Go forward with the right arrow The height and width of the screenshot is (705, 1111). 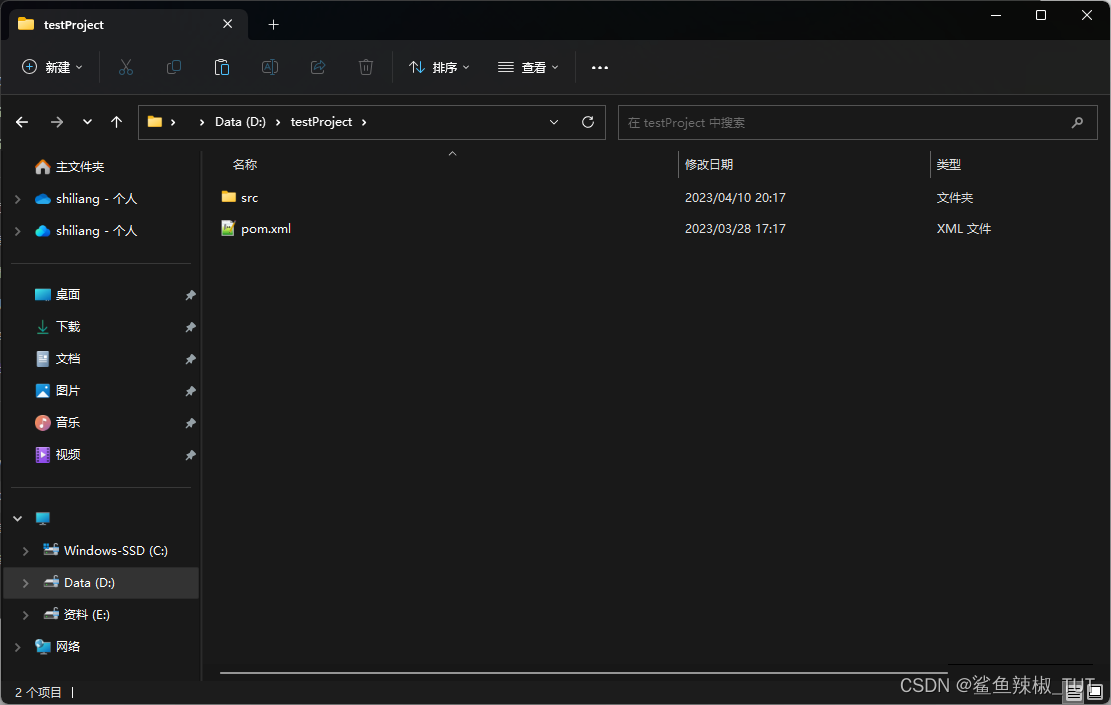(x=57, y=122)
